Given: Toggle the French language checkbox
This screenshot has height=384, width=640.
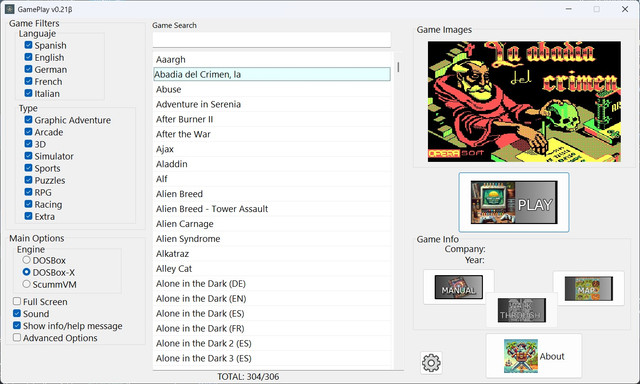Looking at the screenshot, I should point(28,81).
